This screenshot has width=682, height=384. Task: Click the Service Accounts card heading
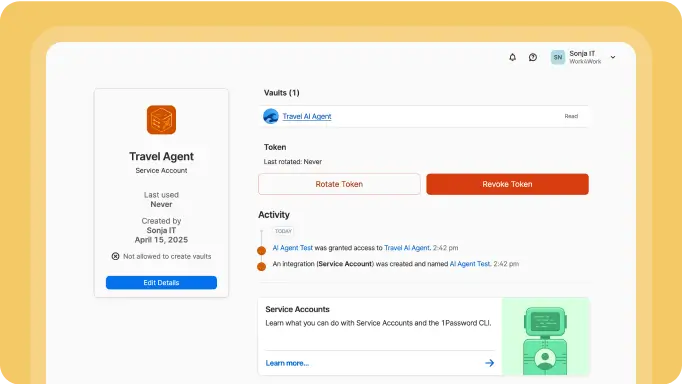(298, 309)
